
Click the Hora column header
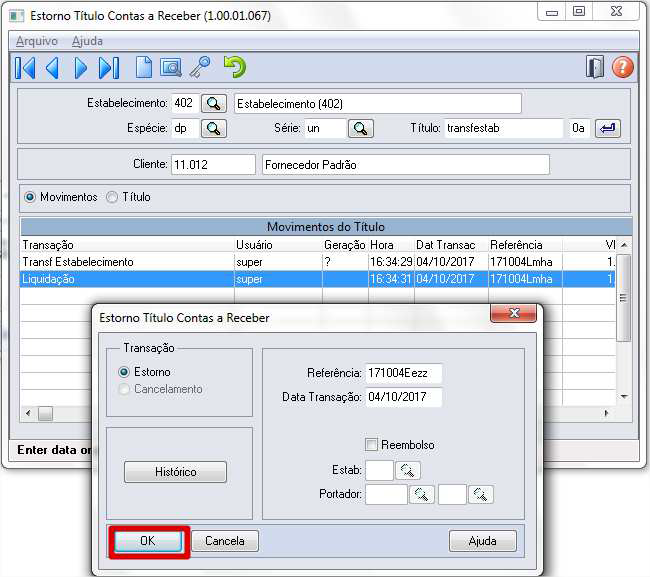tap(391, 245)
